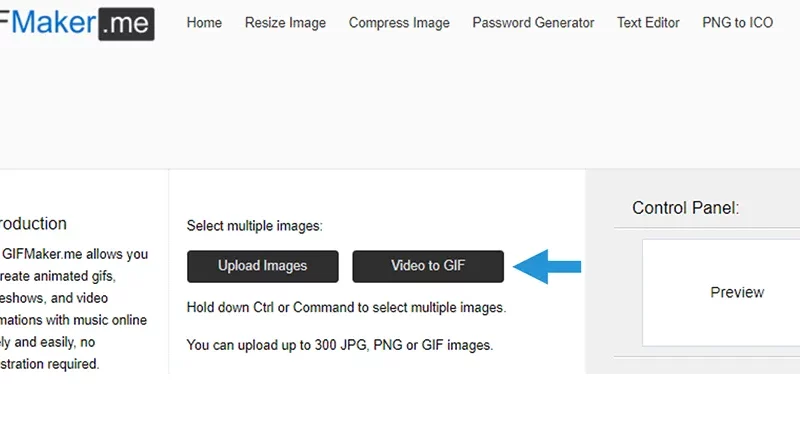This screenshot has height=423, width=800.
Task: Click the blue arrow pointing at Video to GIF
Action: [547, 266]
